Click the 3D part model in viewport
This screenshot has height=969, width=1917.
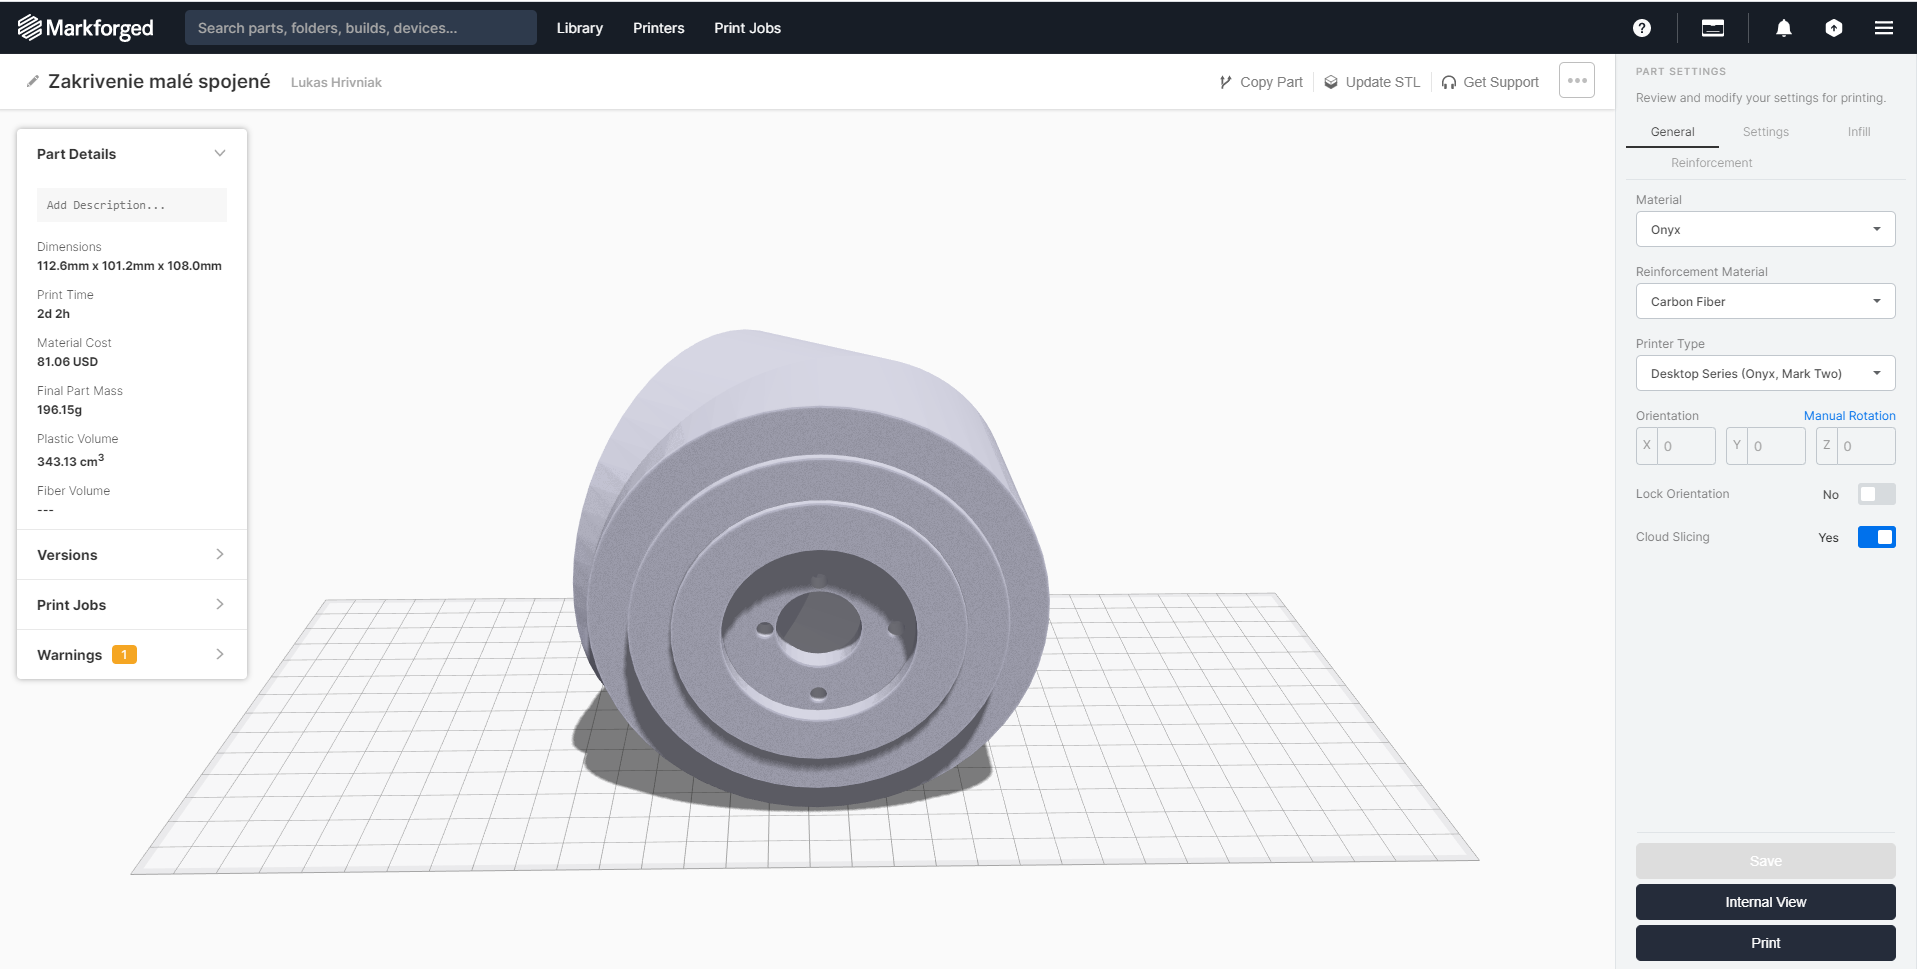coord(810,570)
